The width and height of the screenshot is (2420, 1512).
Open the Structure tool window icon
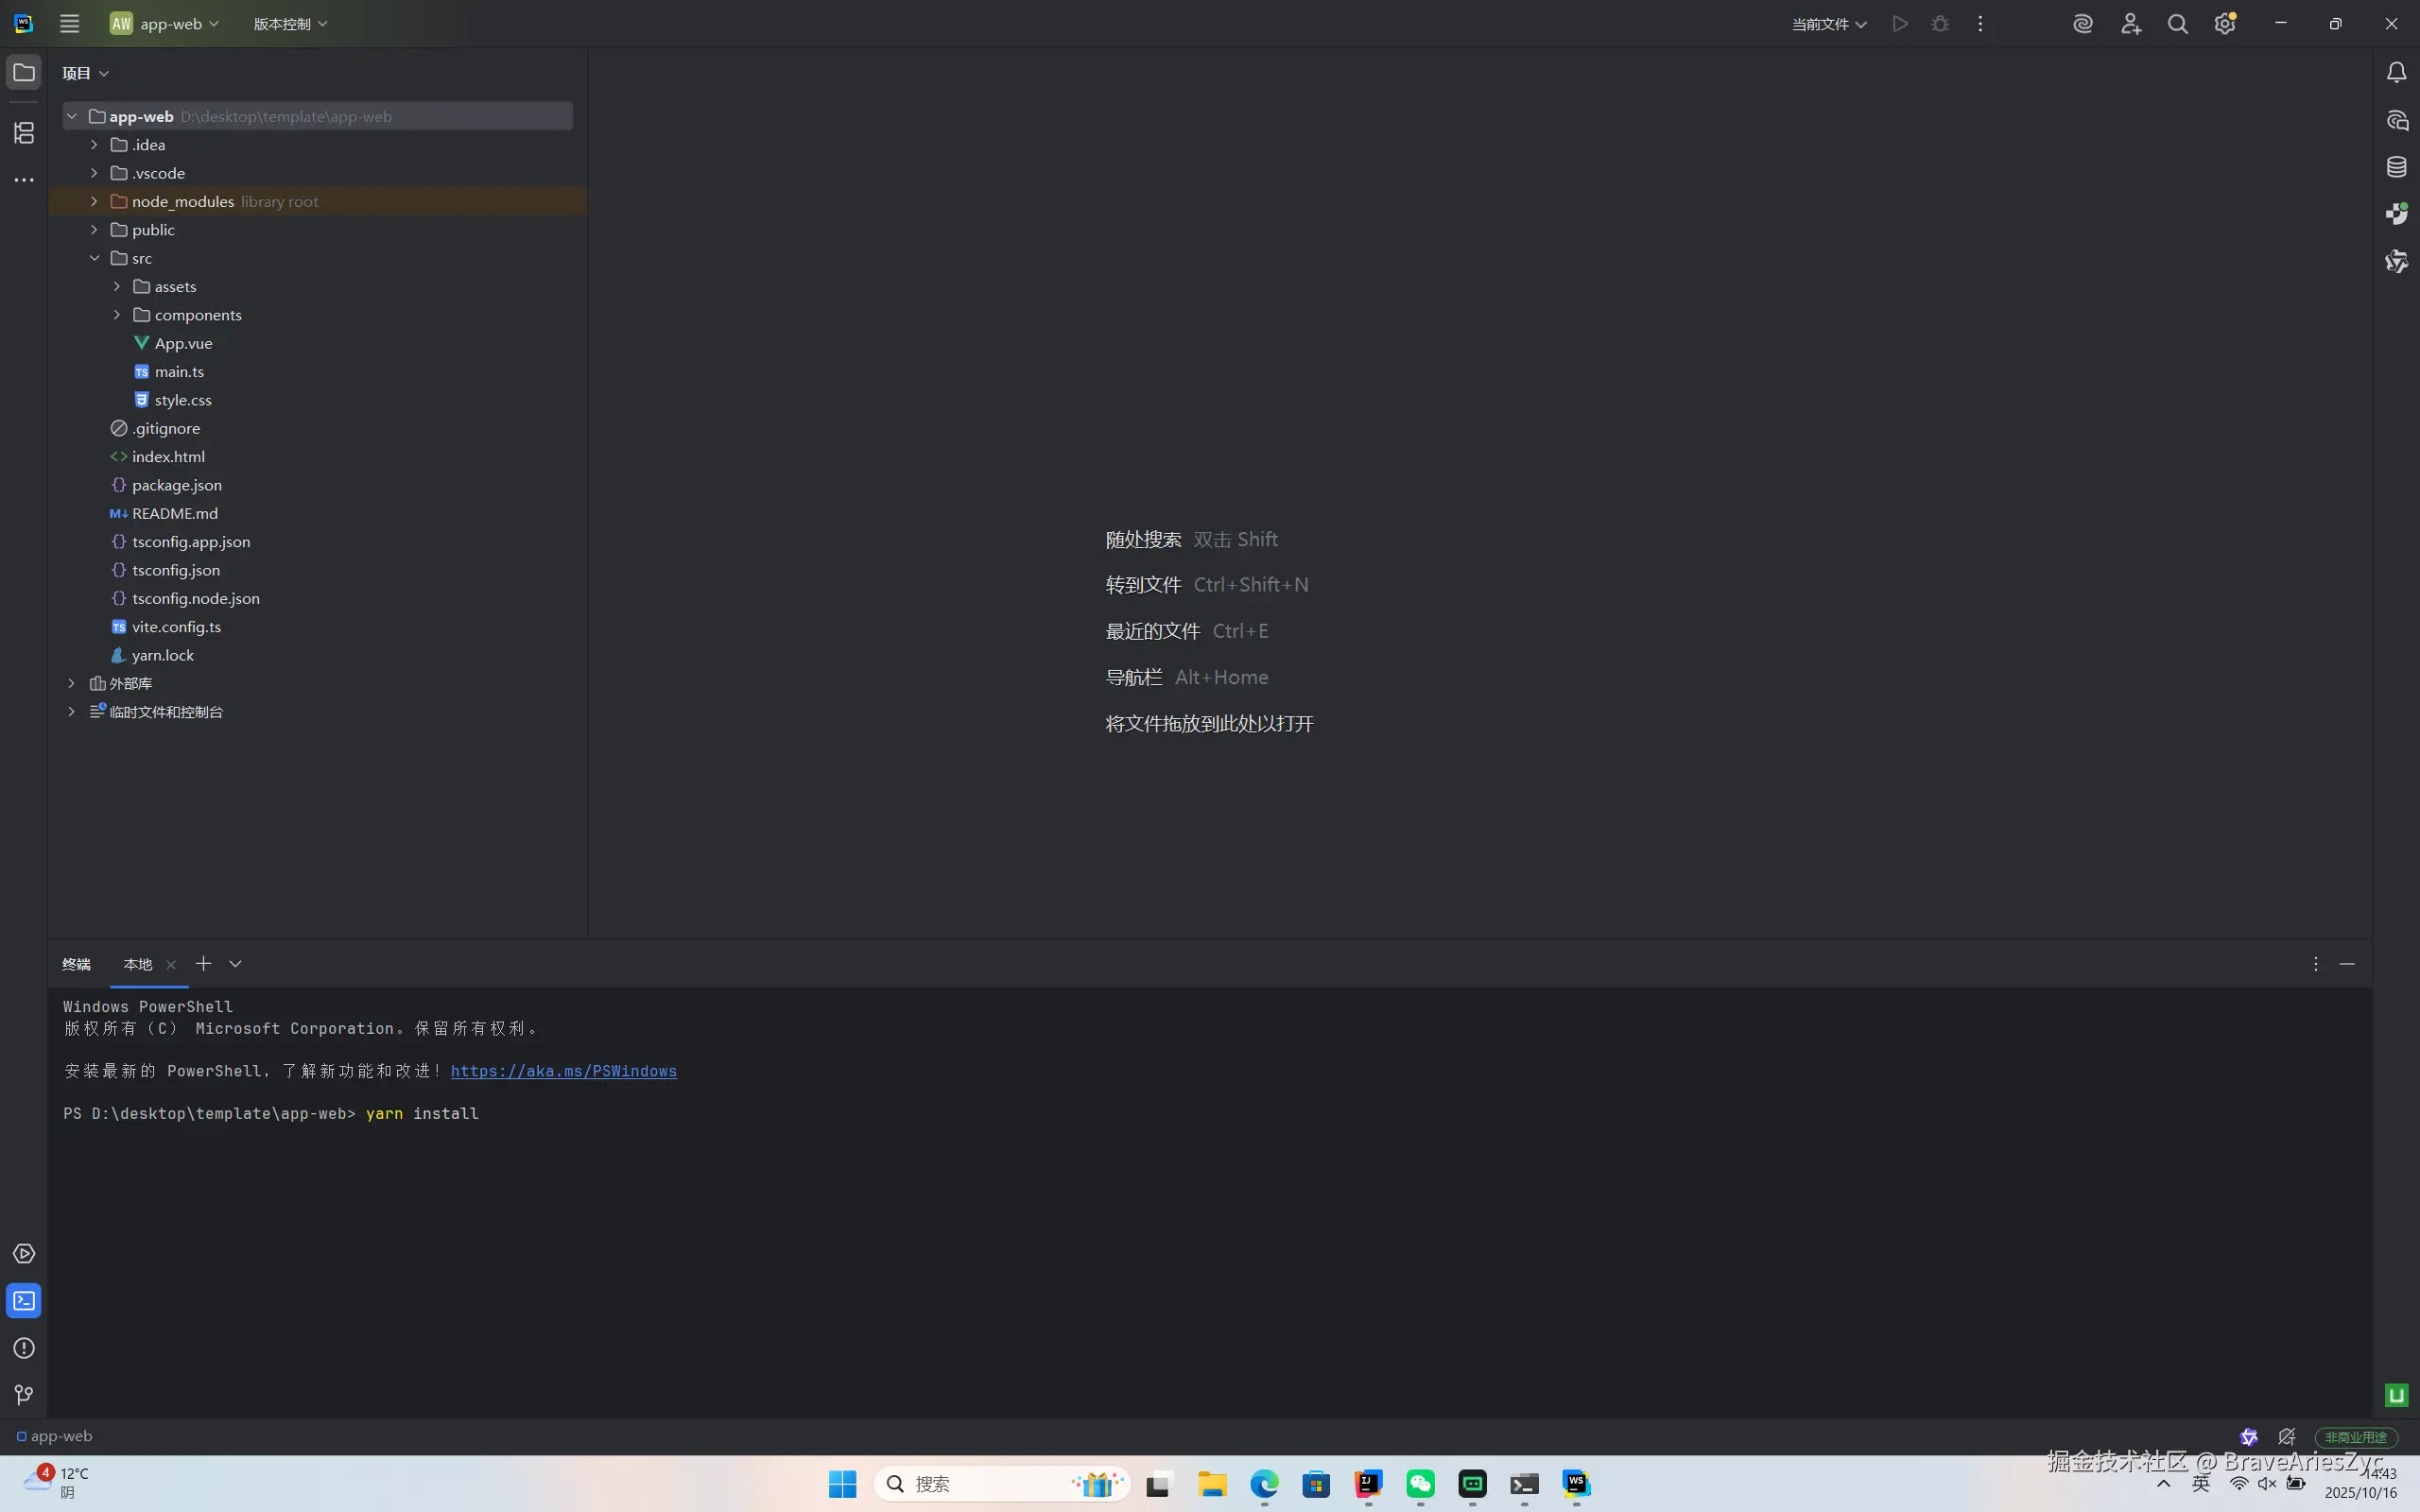pos(24,132)
